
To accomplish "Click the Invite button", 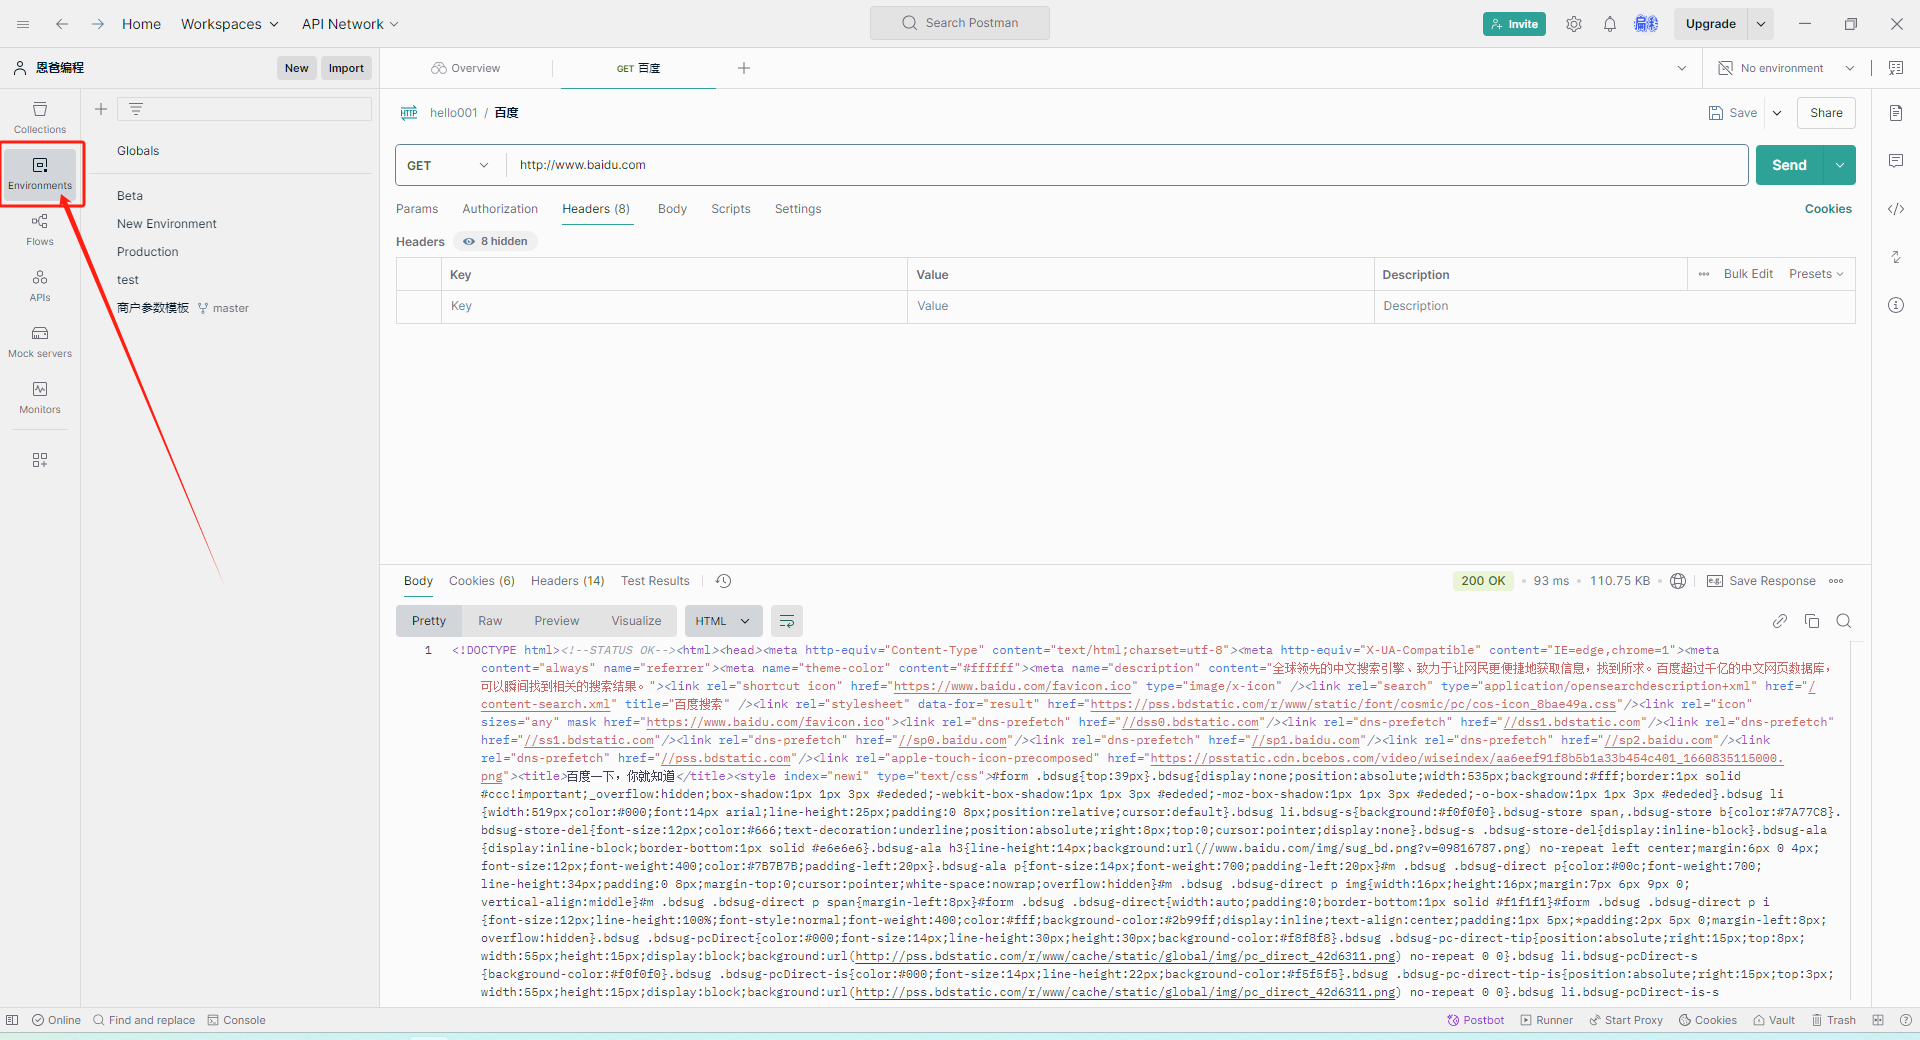I will click(1514, 24).
